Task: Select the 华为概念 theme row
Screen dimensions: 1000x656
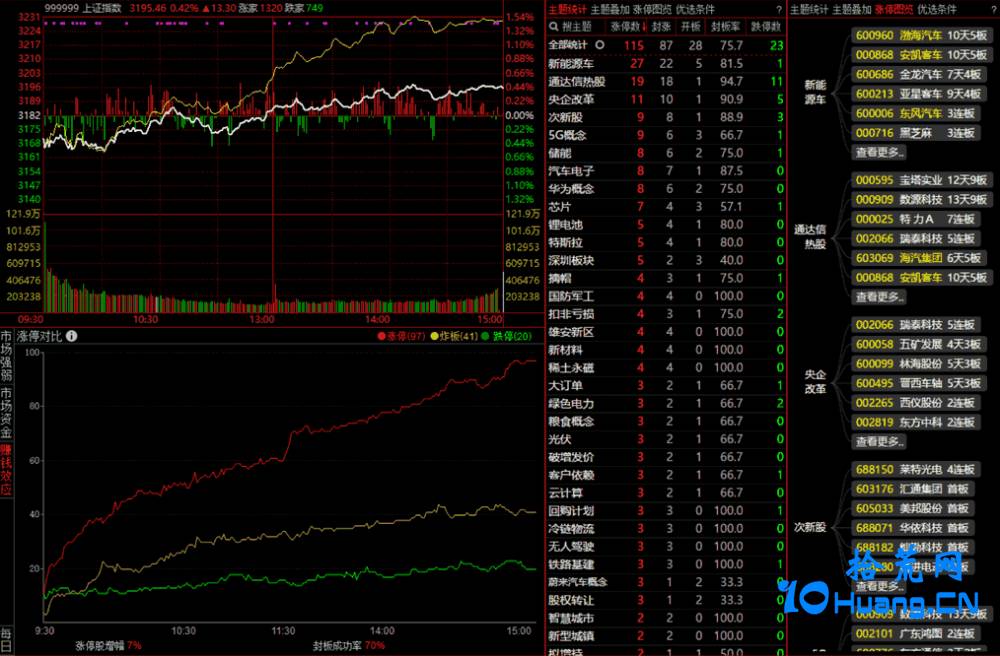Action: 666,189
